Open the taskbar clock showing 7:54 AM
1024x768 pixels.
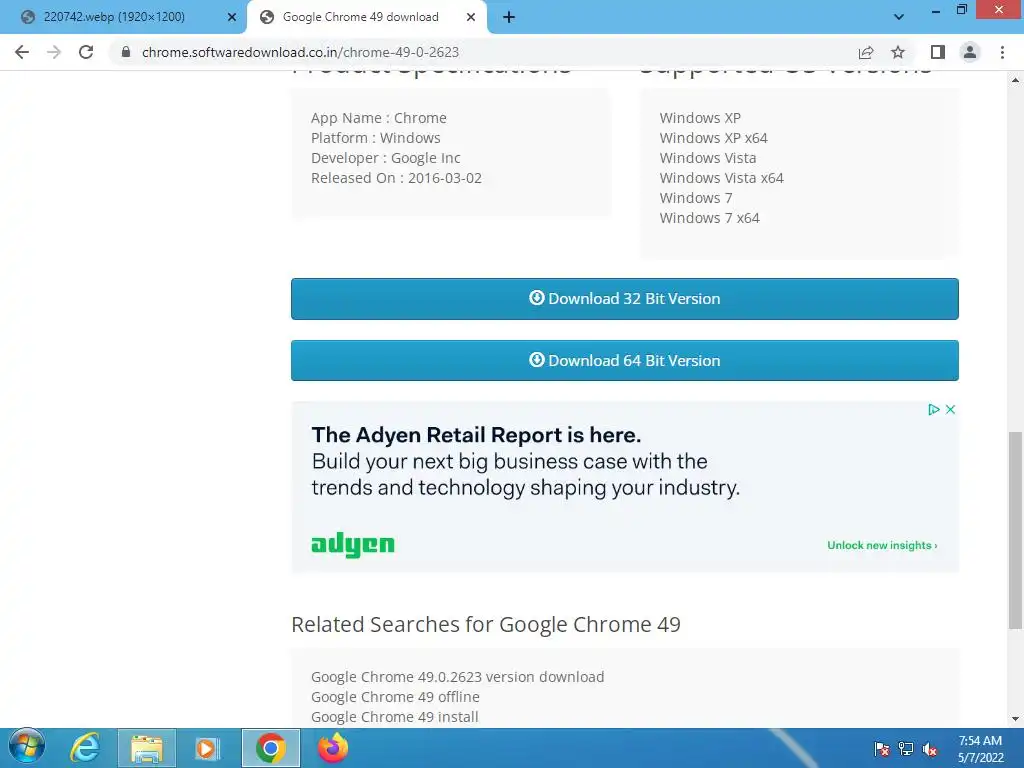[x=980, y=749]
